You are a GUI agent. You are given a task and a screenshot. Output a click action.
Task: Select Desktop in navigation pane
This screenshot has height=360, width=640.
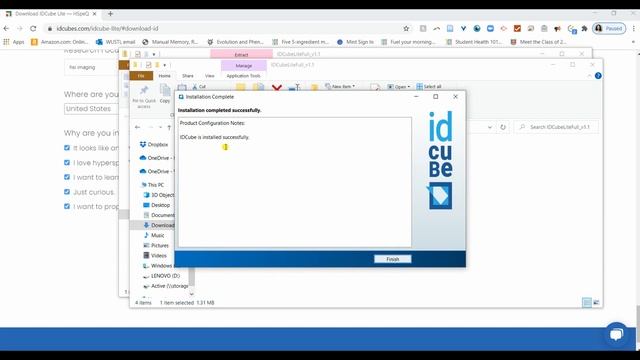[156, 205]
